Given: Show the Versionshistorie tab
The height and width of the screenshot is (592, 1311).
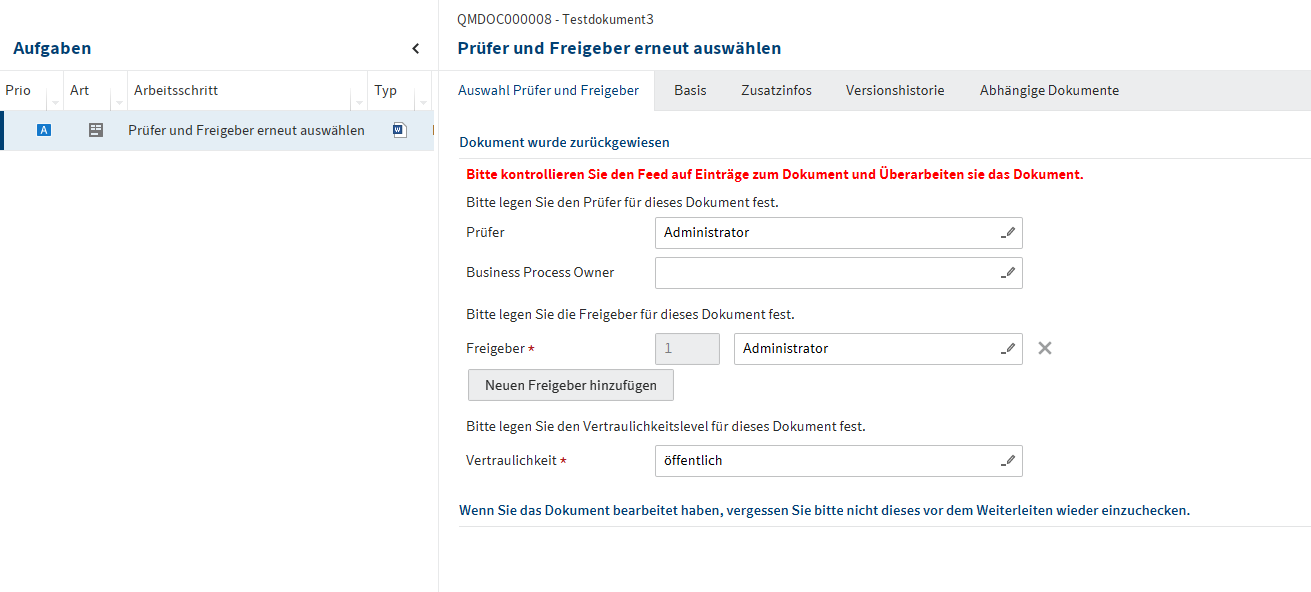Looking at the screenshot, I should 895,90.
